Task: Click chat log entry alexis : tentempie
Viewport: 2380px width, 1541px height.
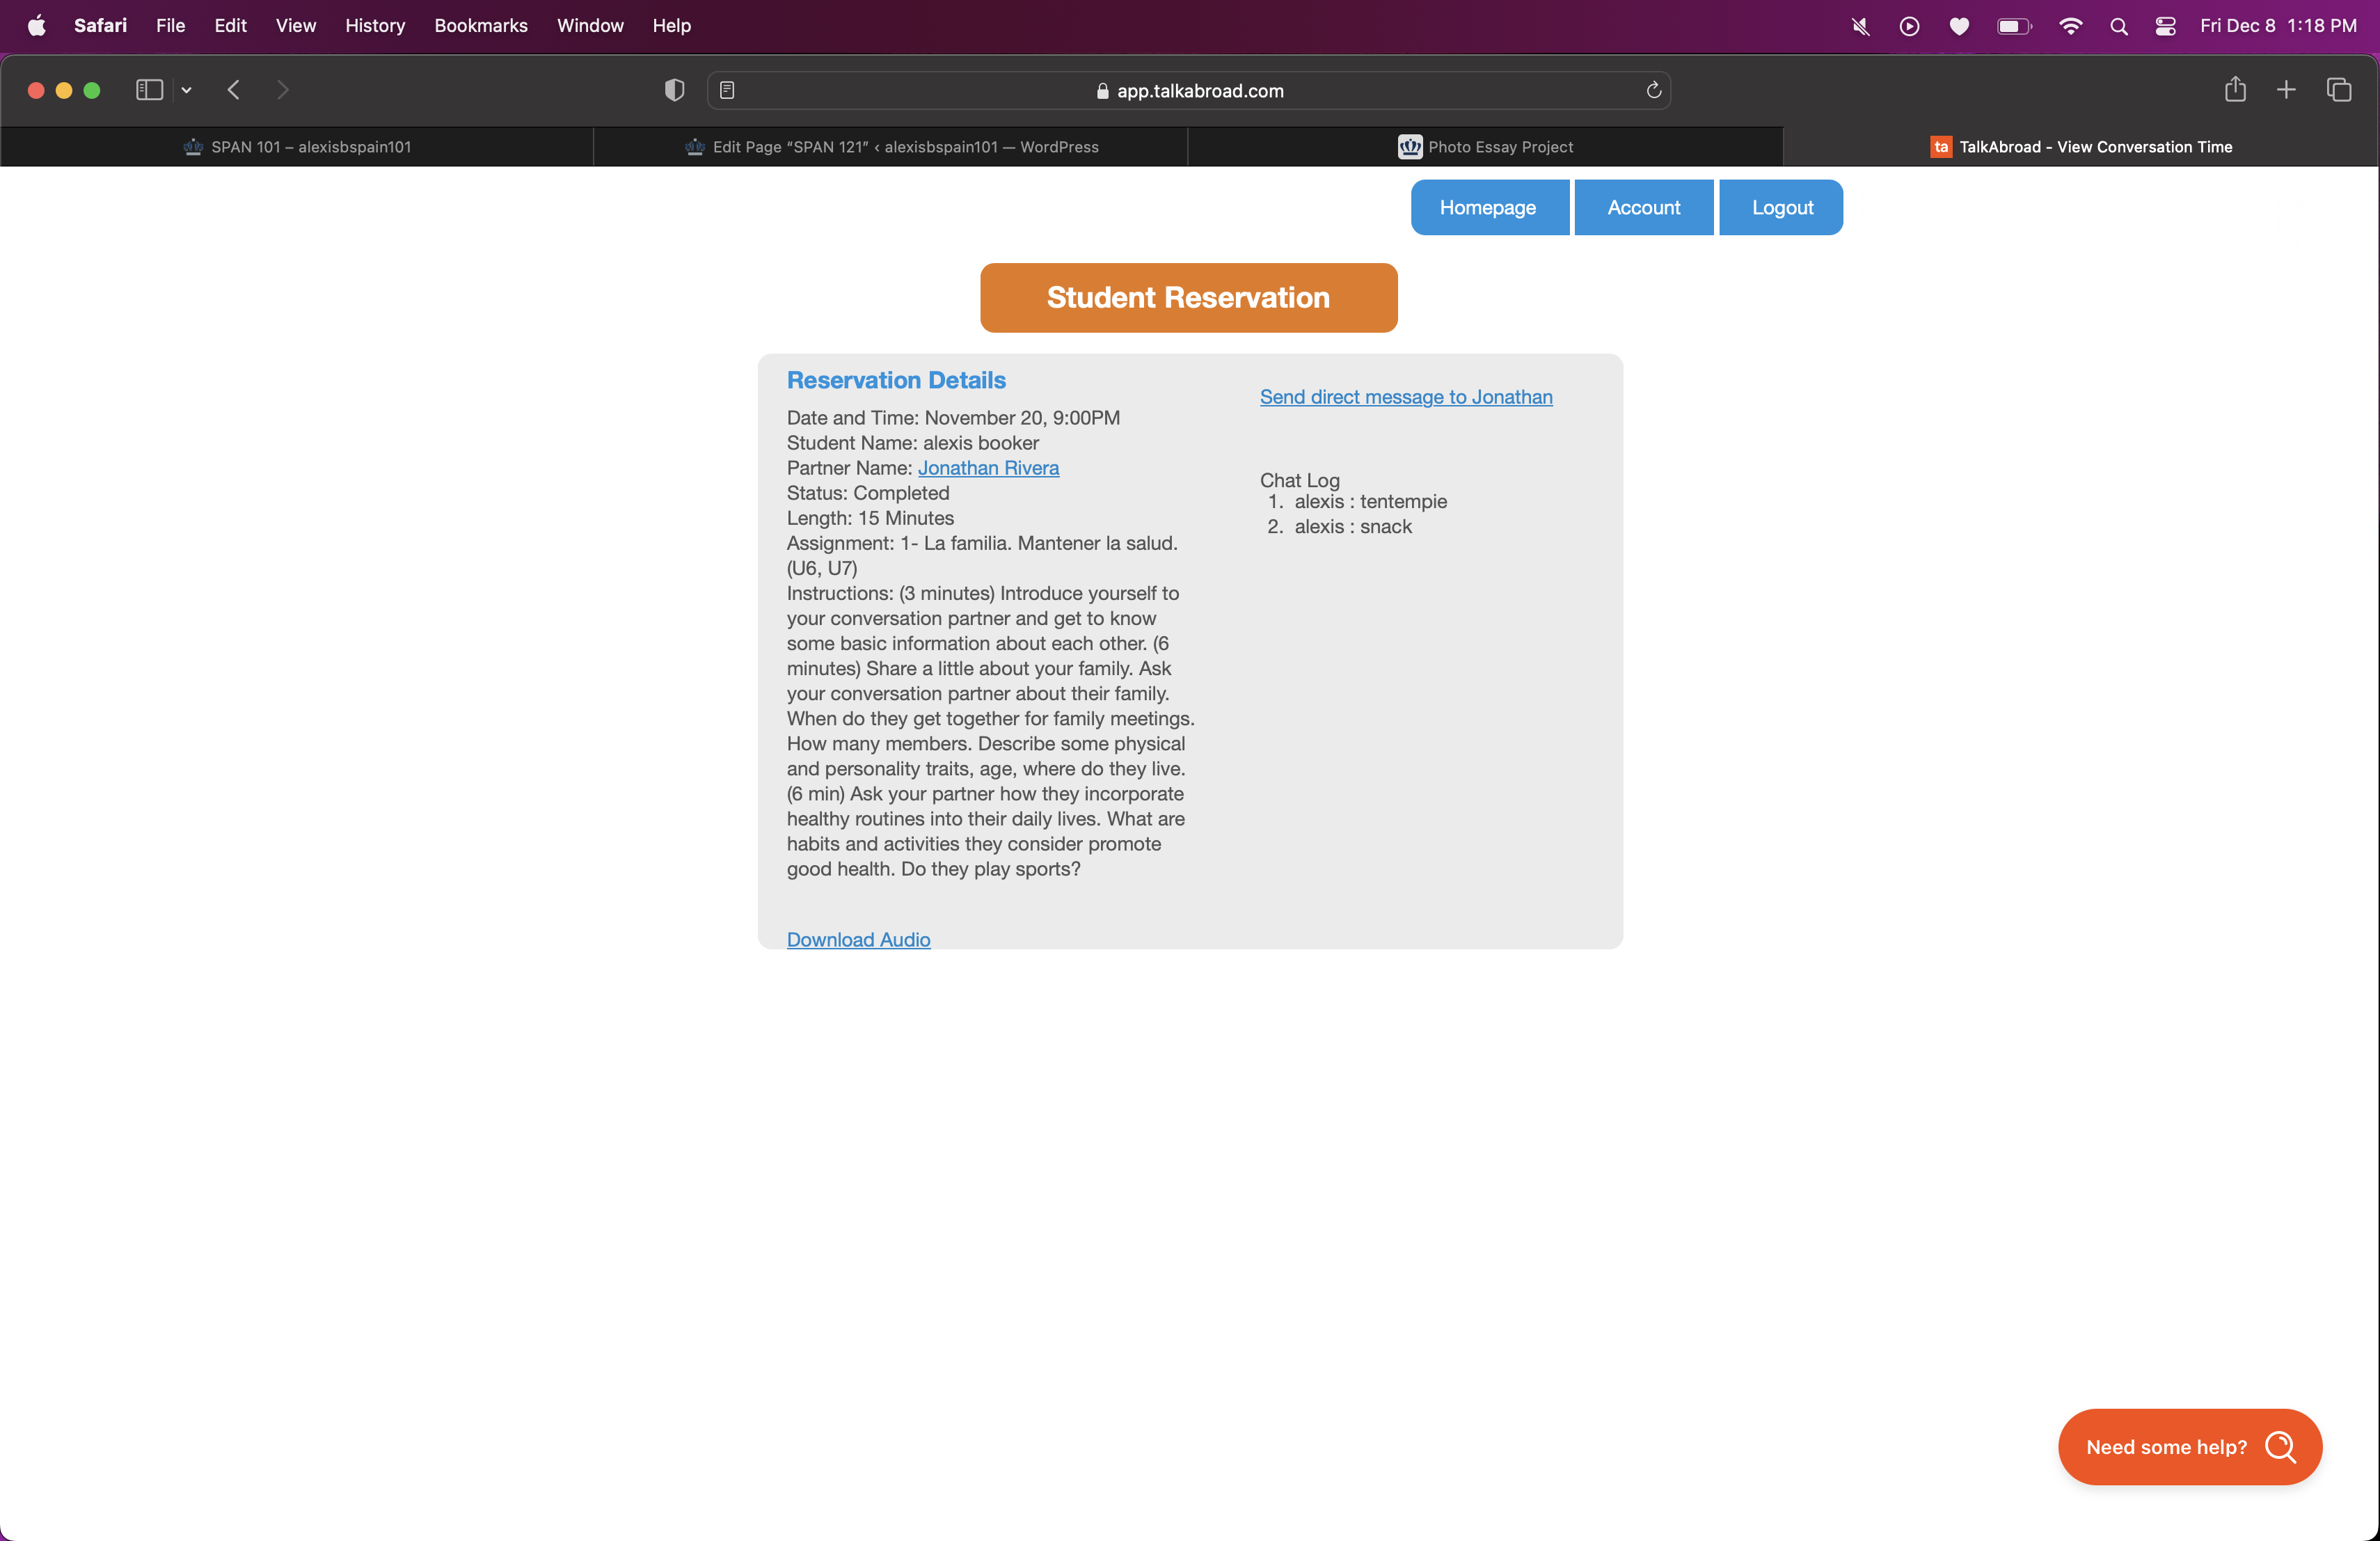Action: tap(1370, 501)
